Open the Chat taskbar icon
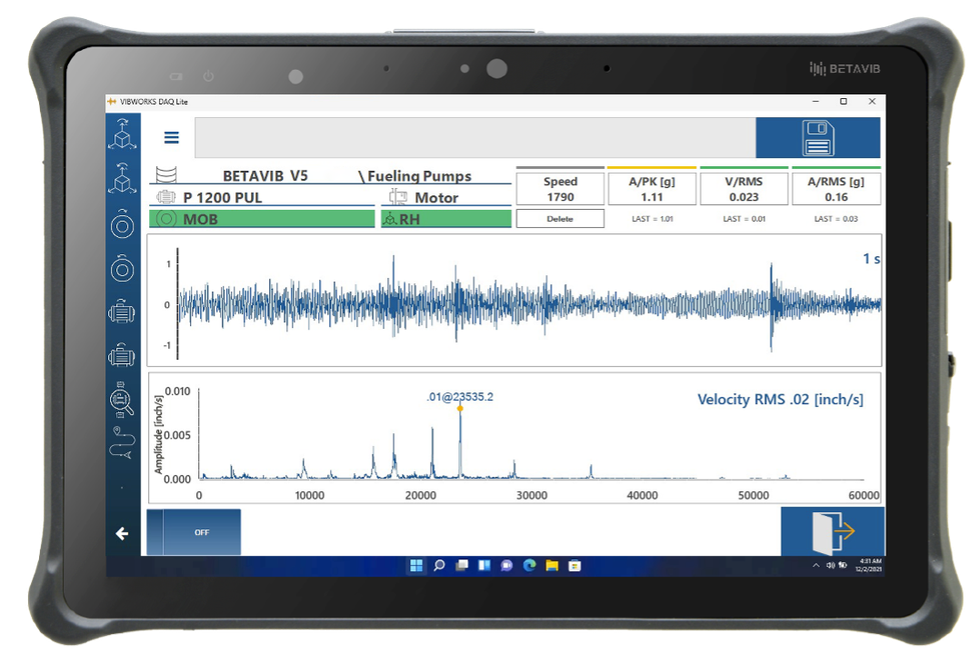This screenshot has height=663, width=980. click(507, 566)
